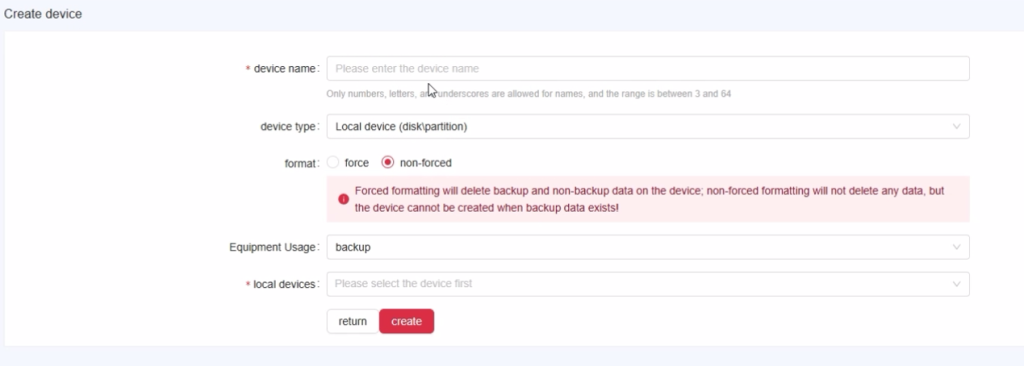Open the device type dropdown

[x=648, y=127]
